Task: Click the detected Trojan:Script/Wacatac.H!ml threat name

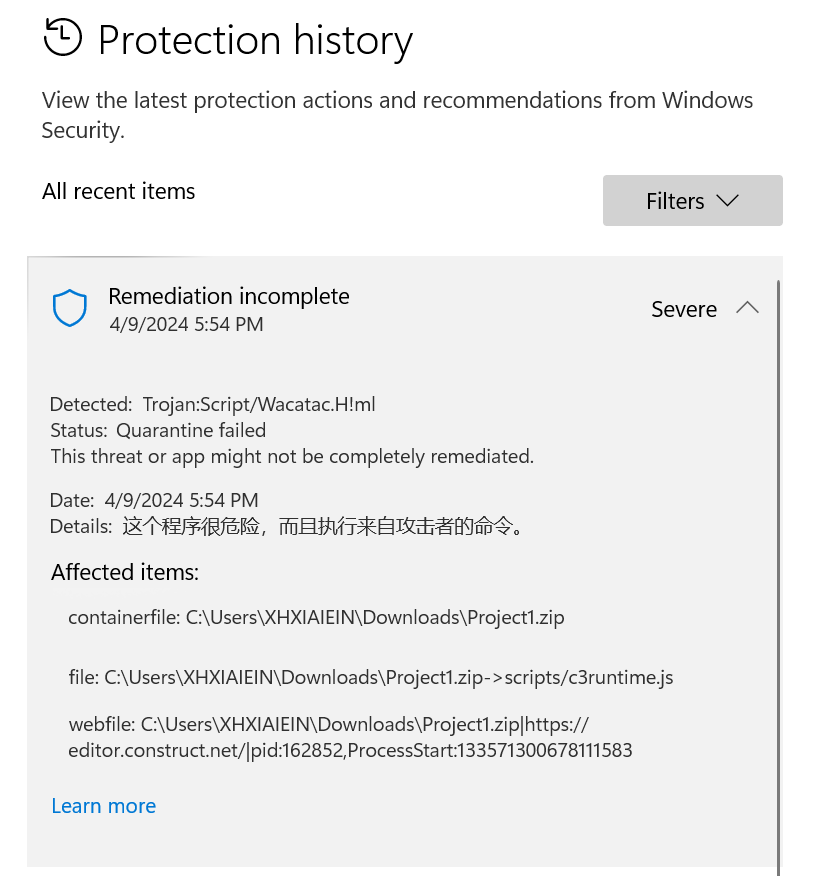Action: [x=259, y=404]
